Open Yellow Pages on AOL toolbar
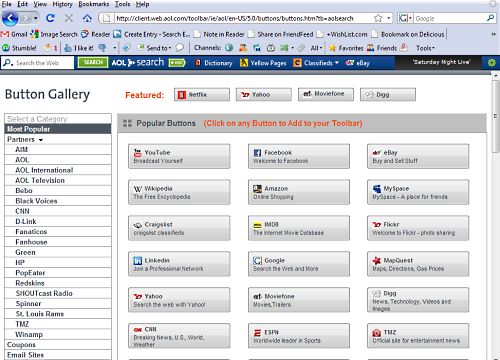The image size is (500, 360). coord(263,63)
